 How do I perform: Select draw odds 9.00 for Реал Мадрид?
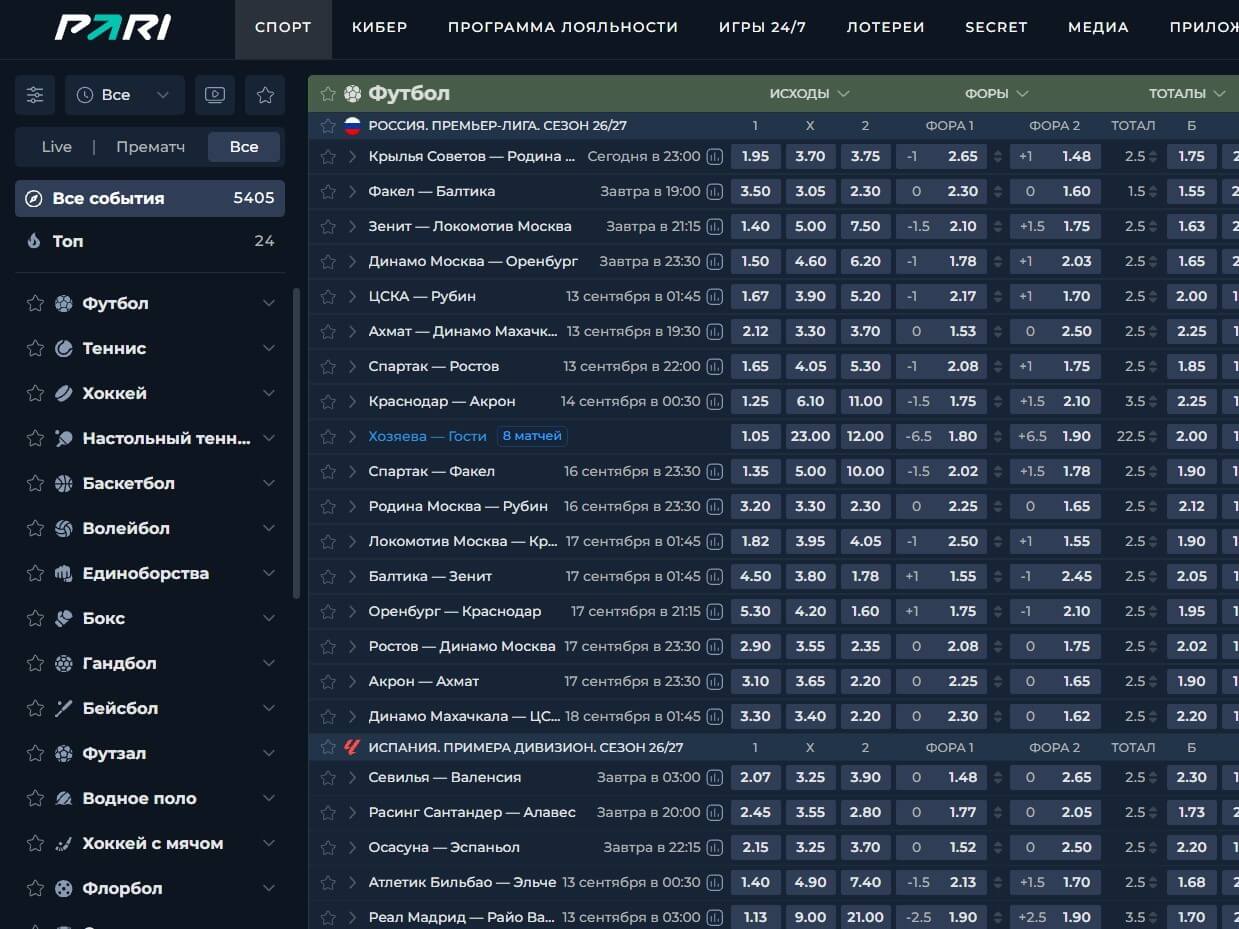(810, 917)
